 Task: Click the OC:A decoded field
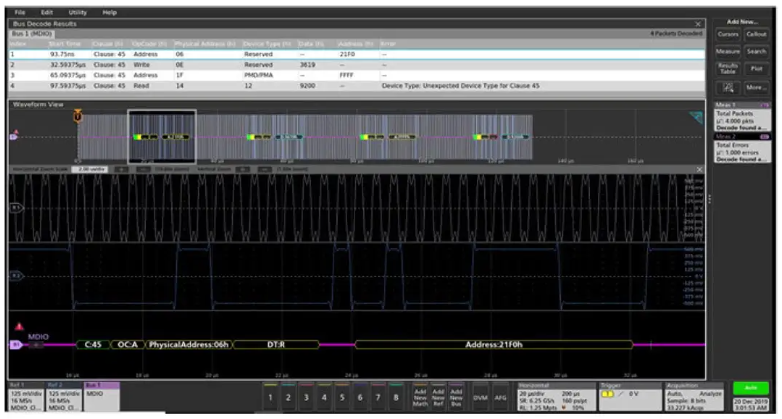(x=128, y=345)
